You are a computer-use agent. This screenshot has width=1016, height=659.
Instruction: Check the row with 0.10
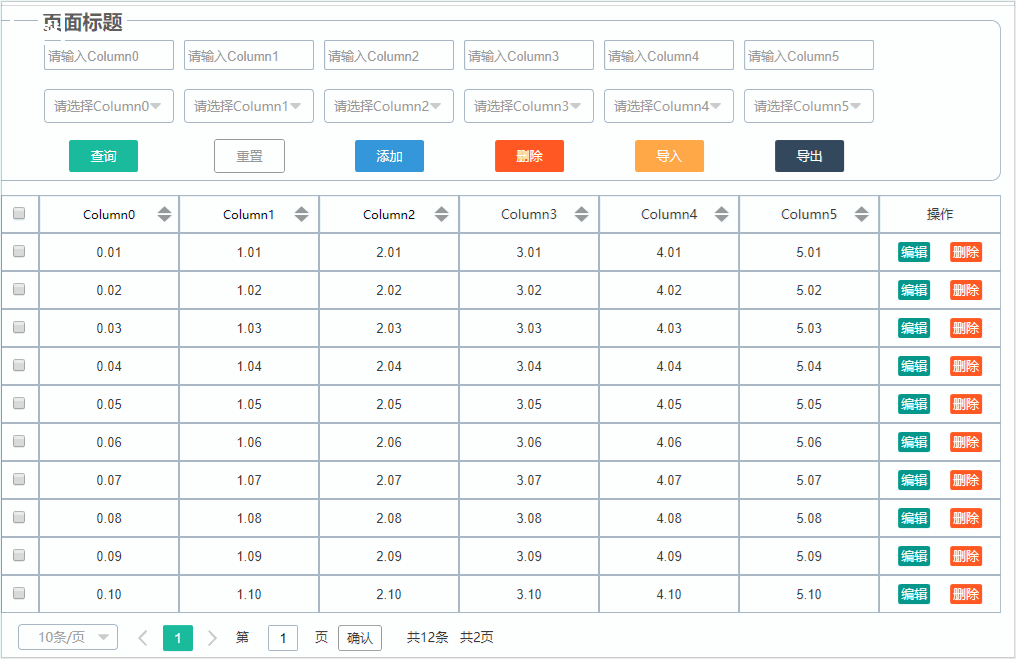[19, 593]
